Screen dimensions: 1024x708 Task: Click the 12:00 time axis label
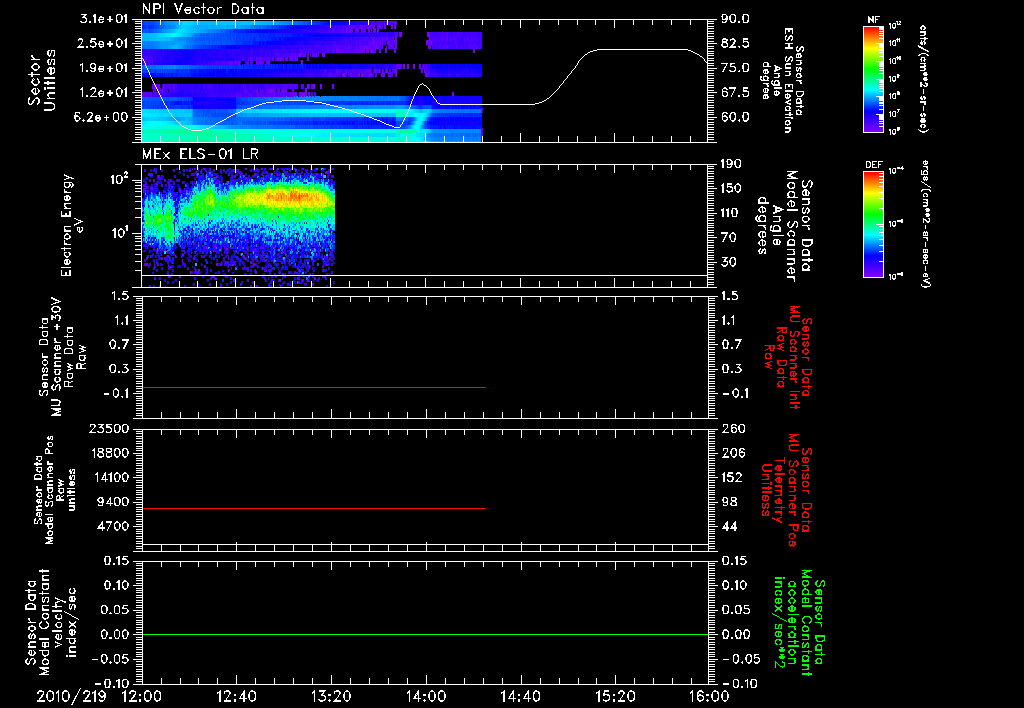coord(142,696)
